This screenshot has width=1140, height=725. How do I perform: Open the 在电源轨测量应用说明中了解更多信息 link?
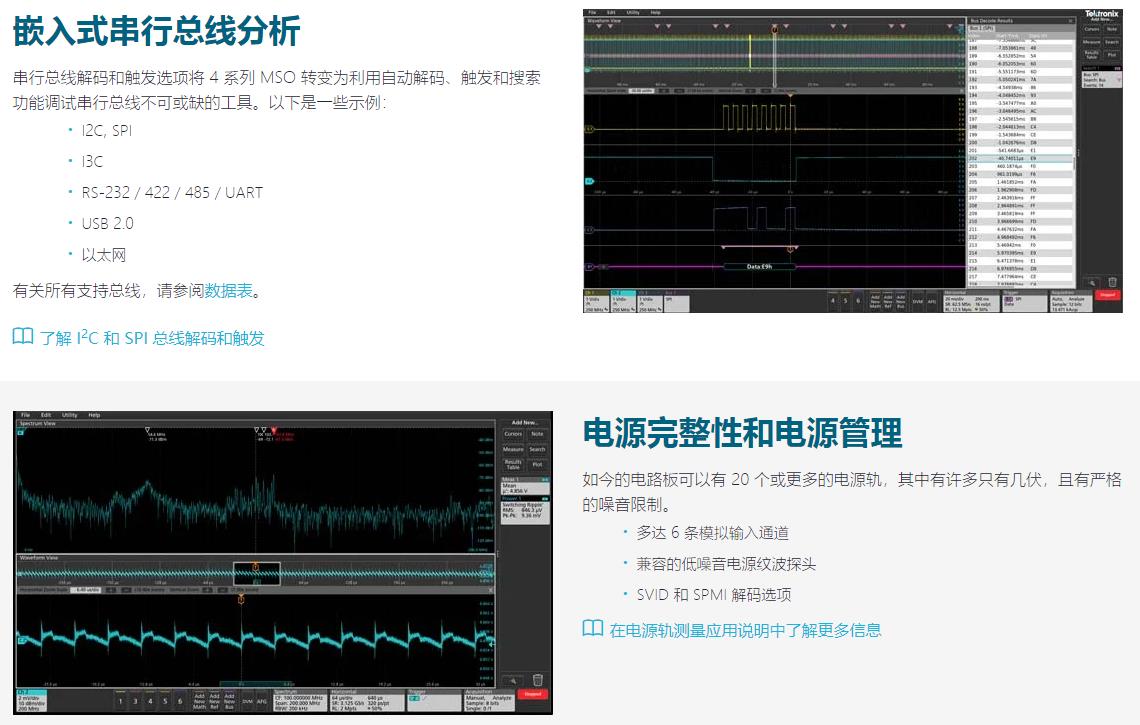coord(745,630)
